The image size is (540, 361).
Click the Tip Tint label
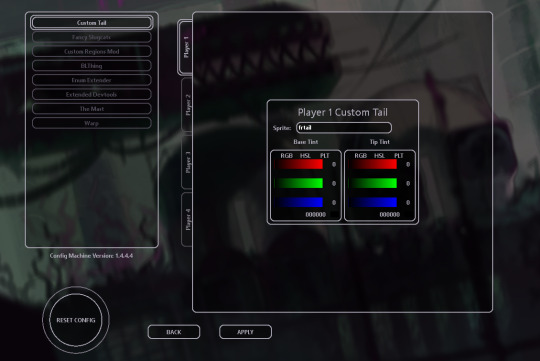click(380, 142)
